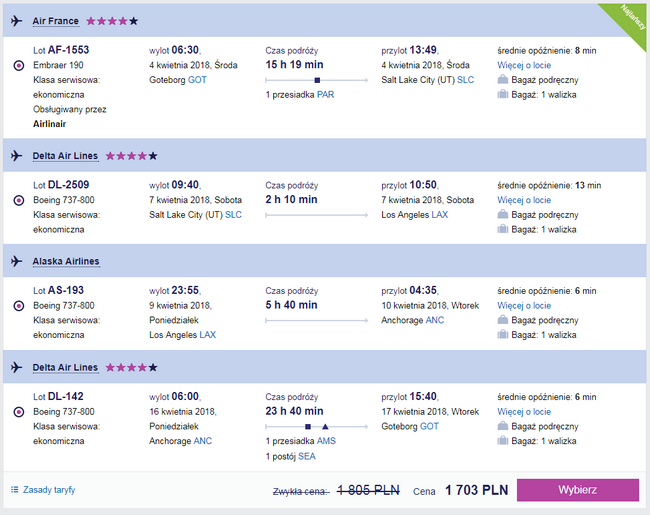Viewport: 650px width, 515px height.
Task: Click the airplane icon beside Alaska Airlines
Action: point(16,261)
